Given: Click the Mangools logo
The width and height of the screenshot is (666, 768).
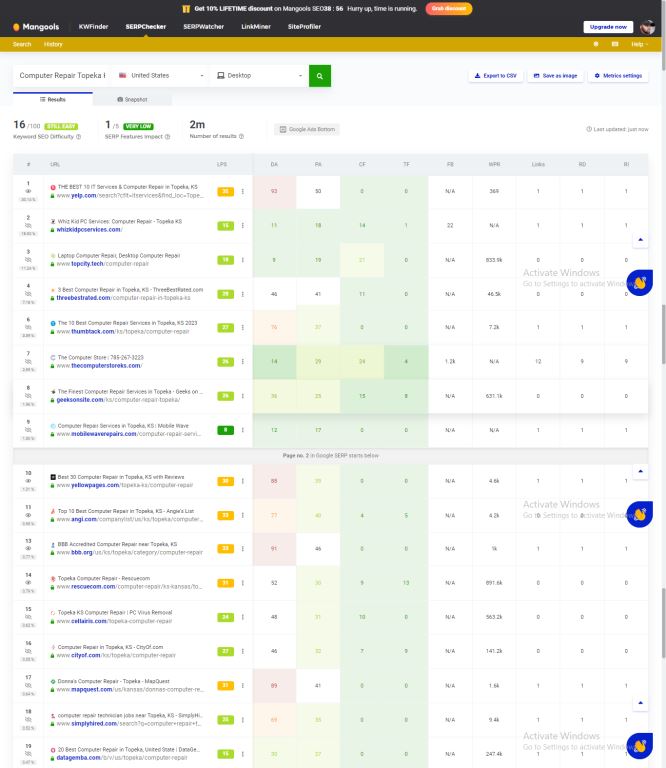Looking at the screenshot, I should (x=36, y=27).
